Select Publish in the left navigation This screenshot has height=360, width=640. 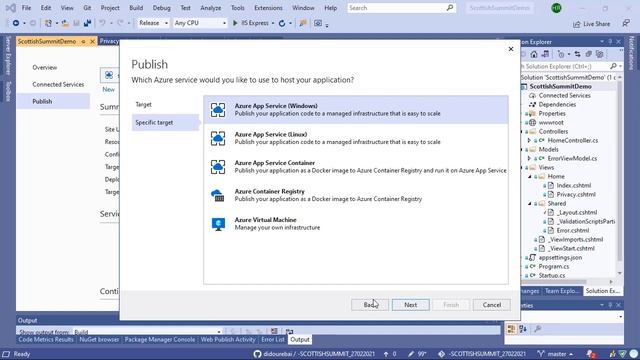pyautogui.click(x=53, y=101)
